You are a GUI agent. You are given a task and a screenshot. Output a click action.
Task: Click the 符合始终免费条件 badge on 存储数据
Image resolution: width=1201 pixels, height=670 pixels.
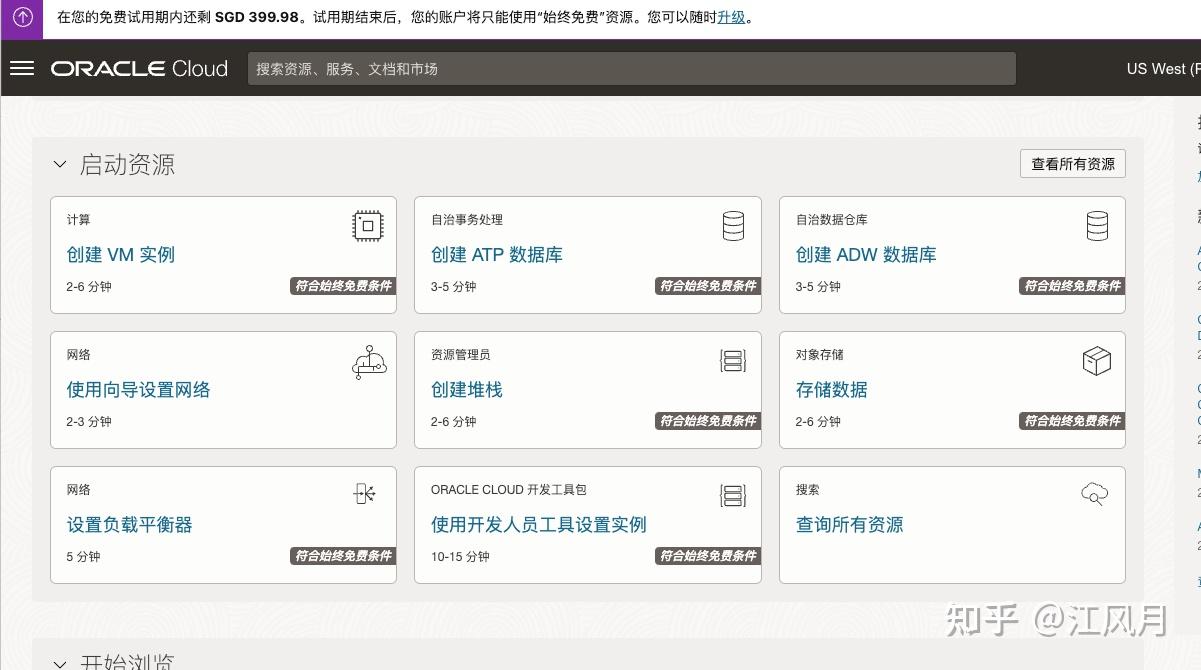1072,421
